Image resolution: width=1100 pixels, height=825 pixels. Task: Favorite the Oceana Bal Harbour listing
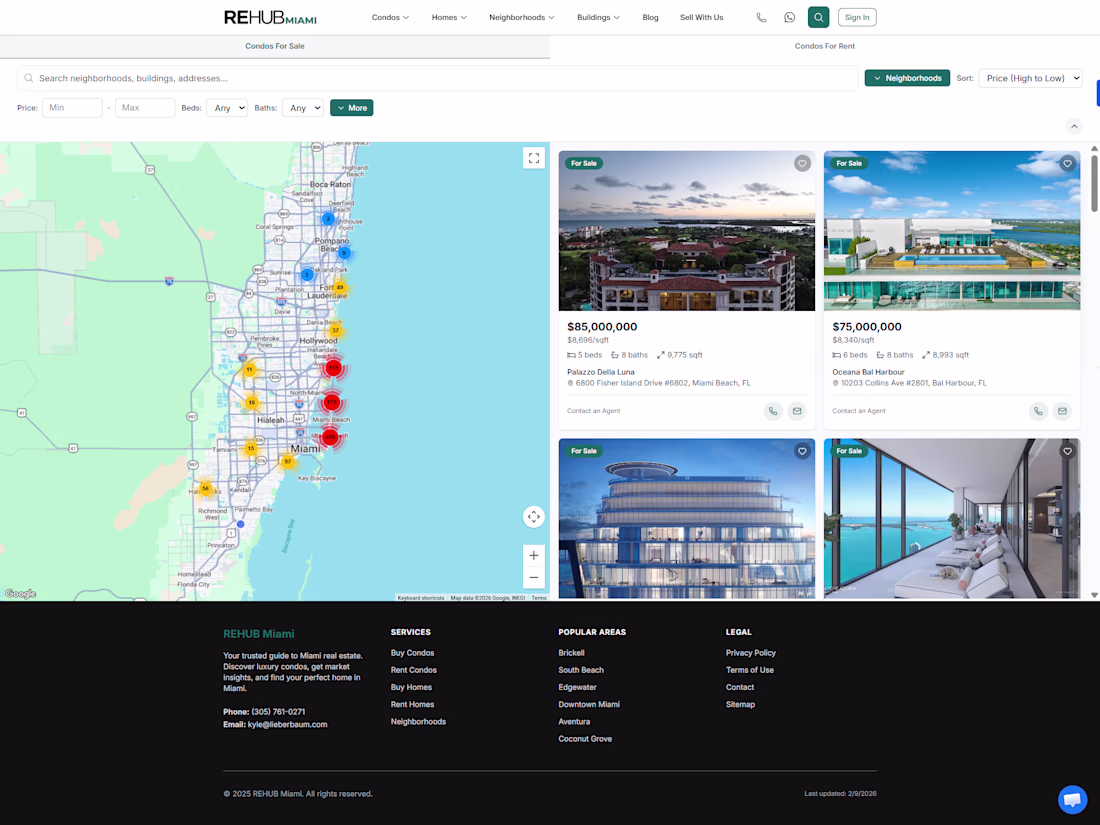point(1067,163)
